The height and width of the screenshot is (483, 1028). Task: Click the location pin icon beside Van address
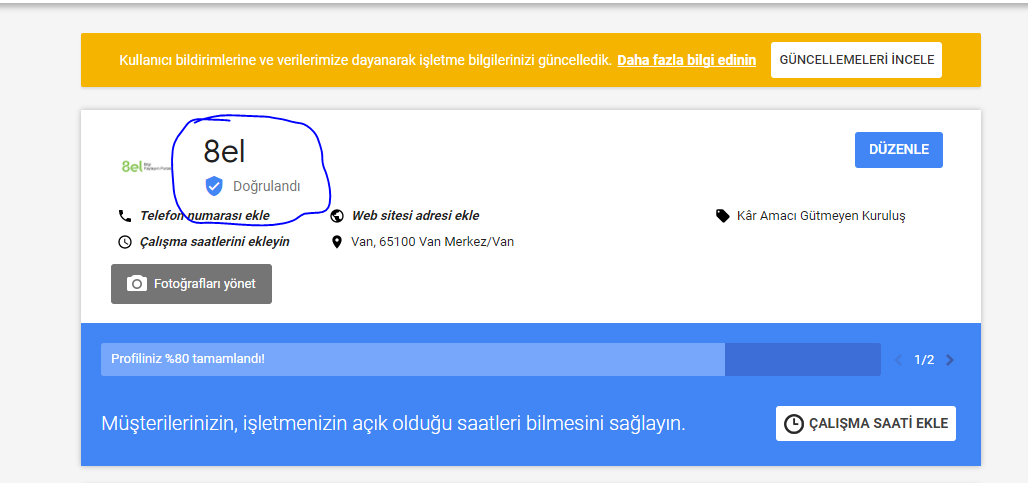point(337,242)
